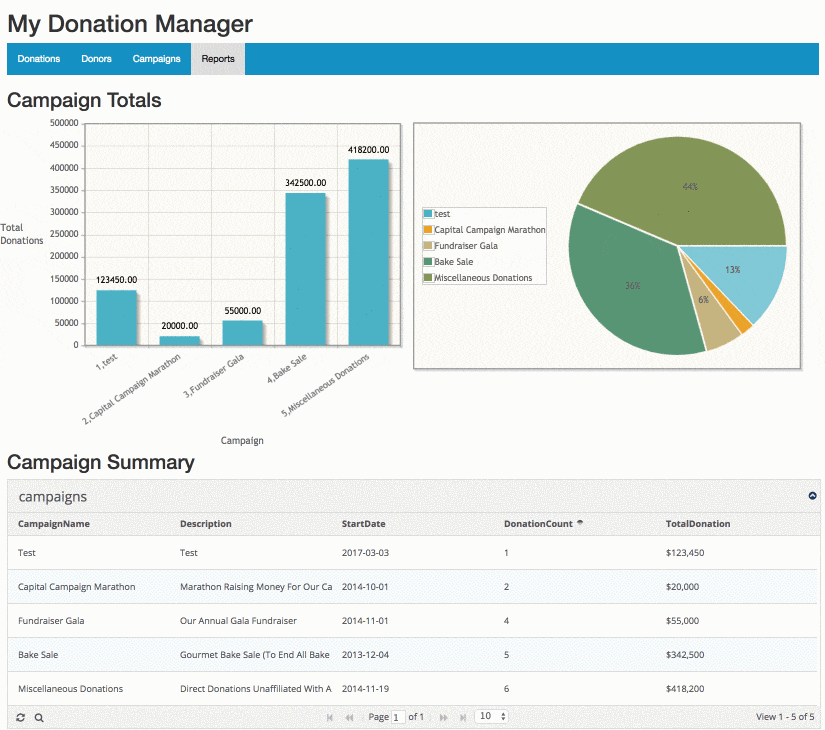Screen dimensions: 825x730
Task: Click the Bake Sale legend color swatch
Action: (x=428, y=262)
